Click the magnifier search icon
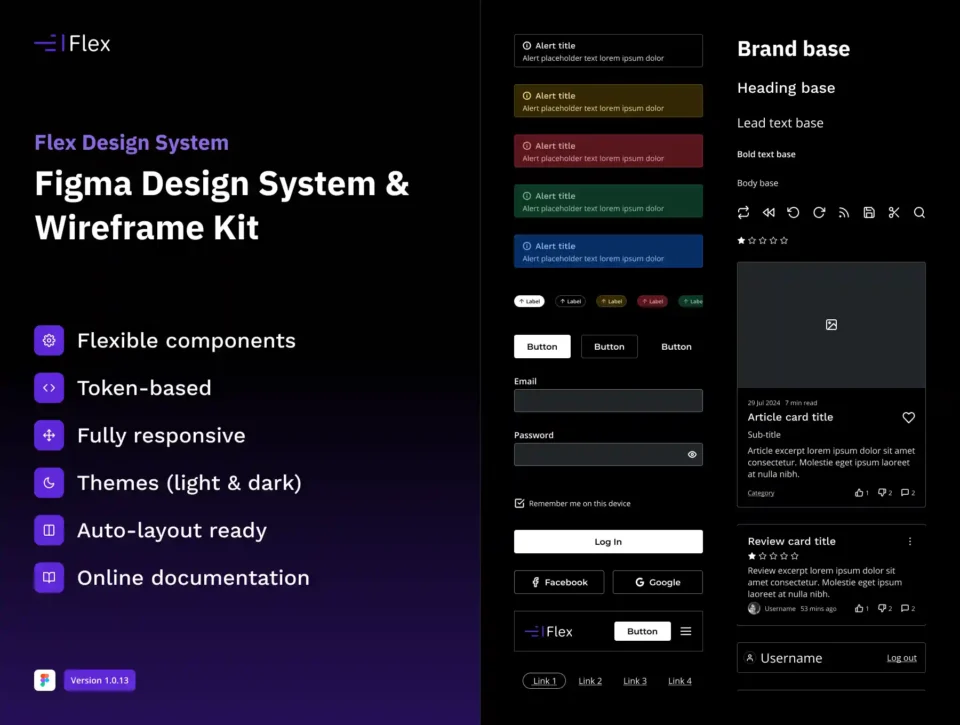Image resolution: width=960 pixels, height=725 pixels. click(919, 212)
